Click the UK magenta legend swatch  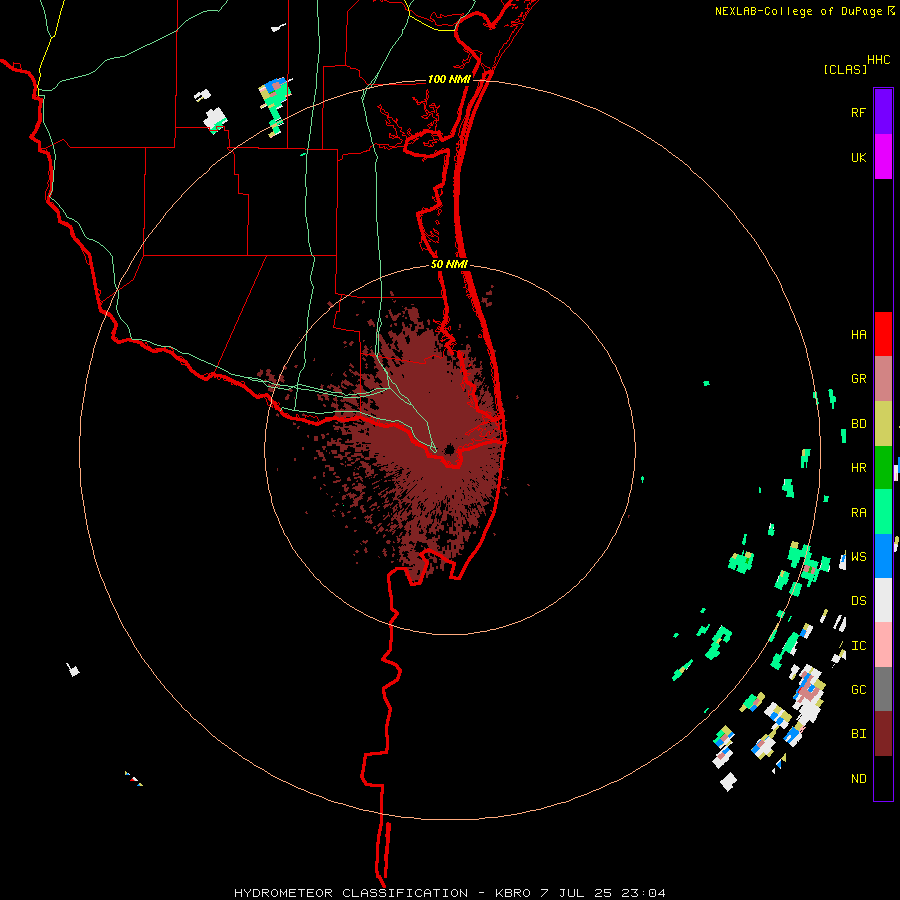[883, 157]
